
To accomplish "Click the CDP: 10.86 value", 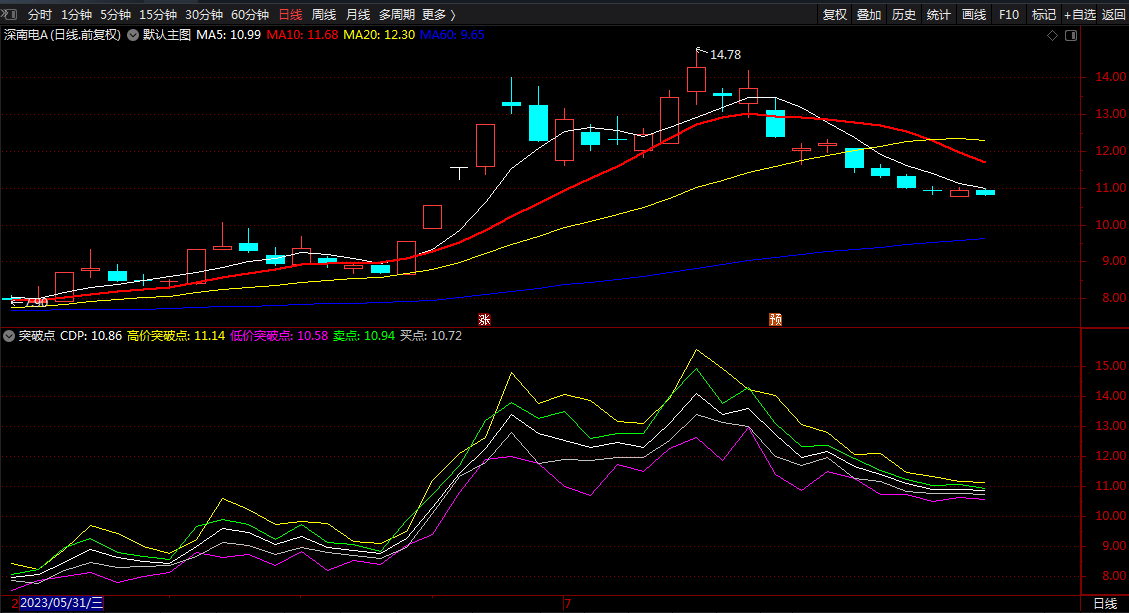I will click(91, 336).
